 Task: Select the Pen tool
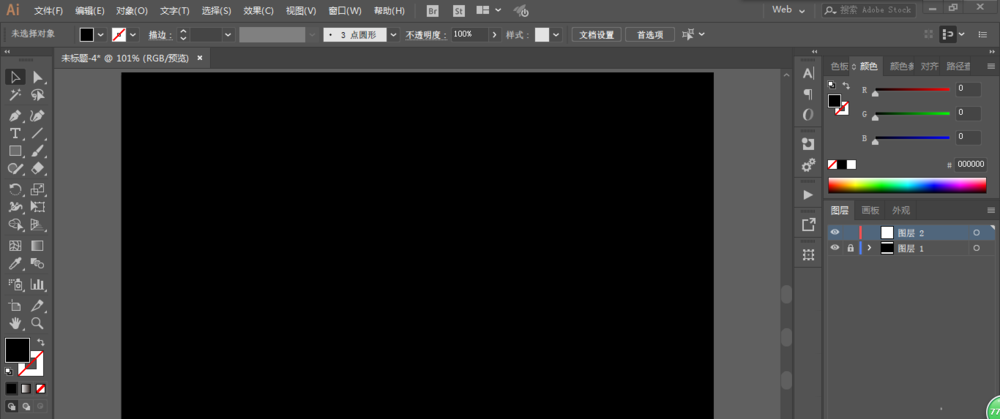(x=15, y=116)
